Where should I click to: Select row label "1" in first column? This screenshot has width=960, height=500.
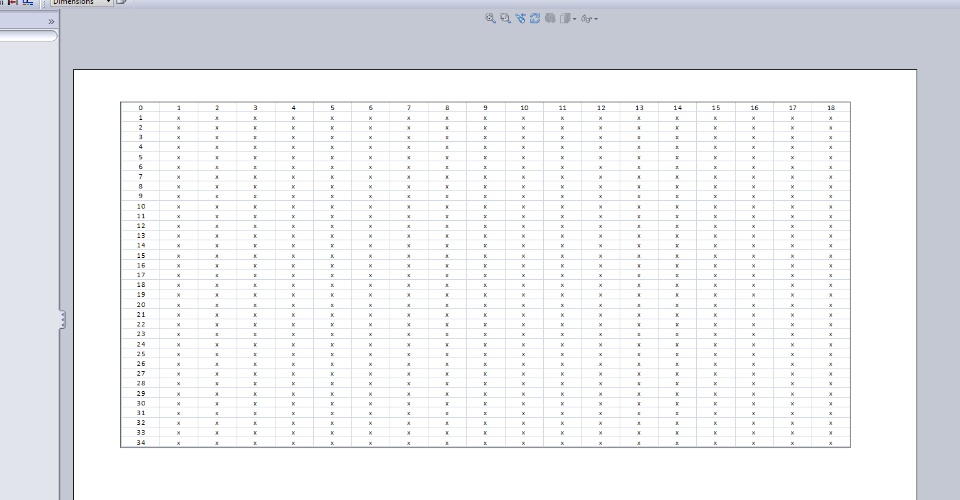tap(140, 118)
